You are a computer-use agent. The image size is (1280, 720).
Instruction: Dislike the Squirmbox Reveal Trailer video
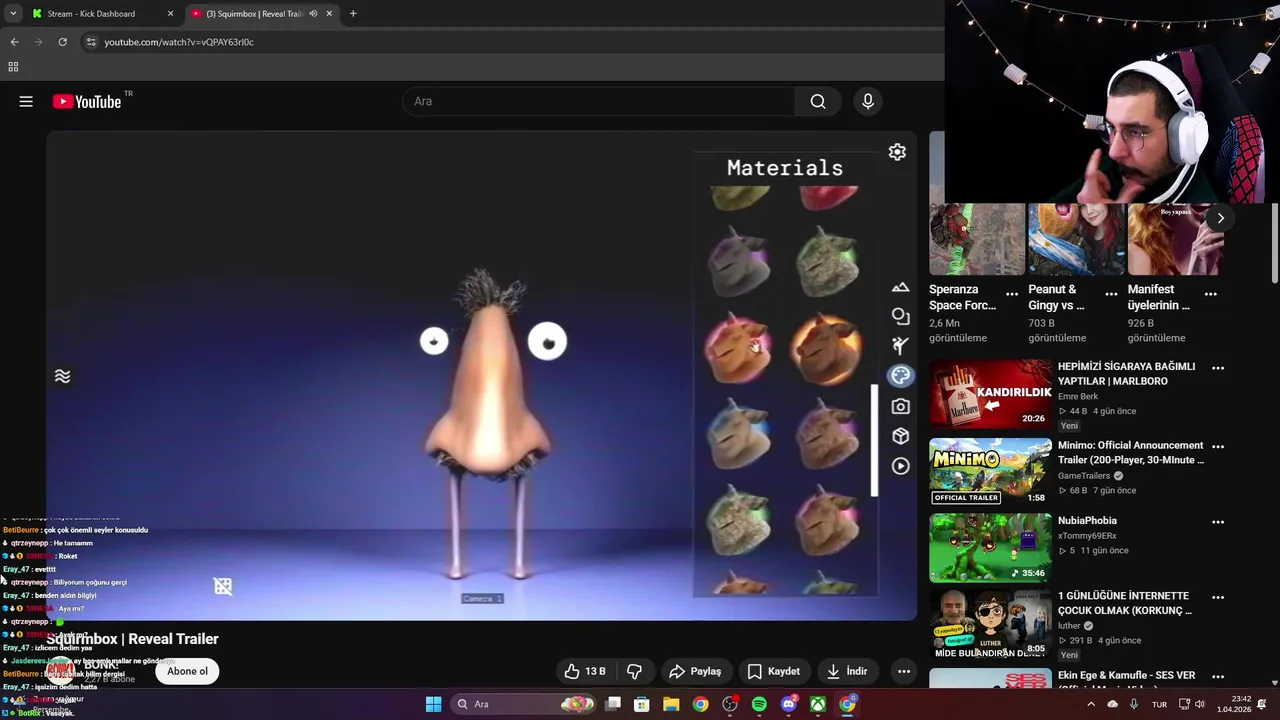(x=634, y=671)
